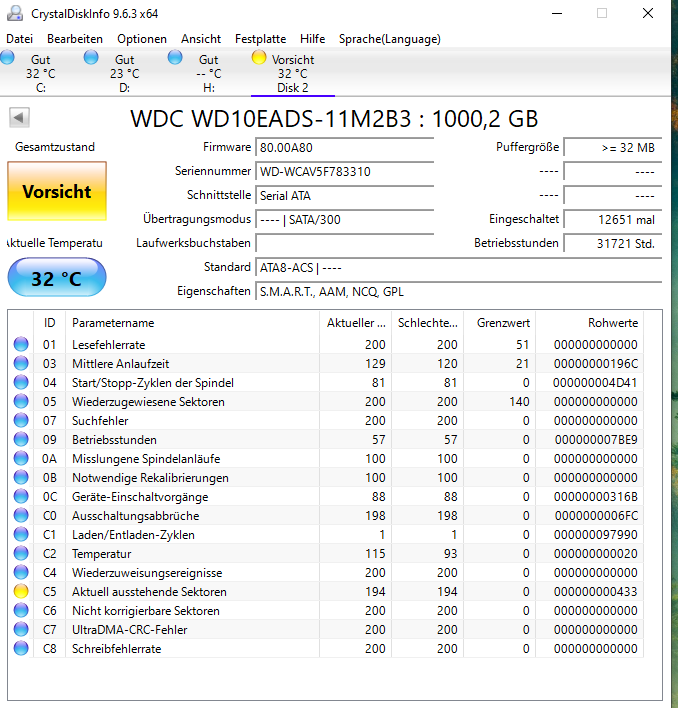678x708 pixels.
Task: Click the Aktueller column header
Action: [x=356, y=323]
